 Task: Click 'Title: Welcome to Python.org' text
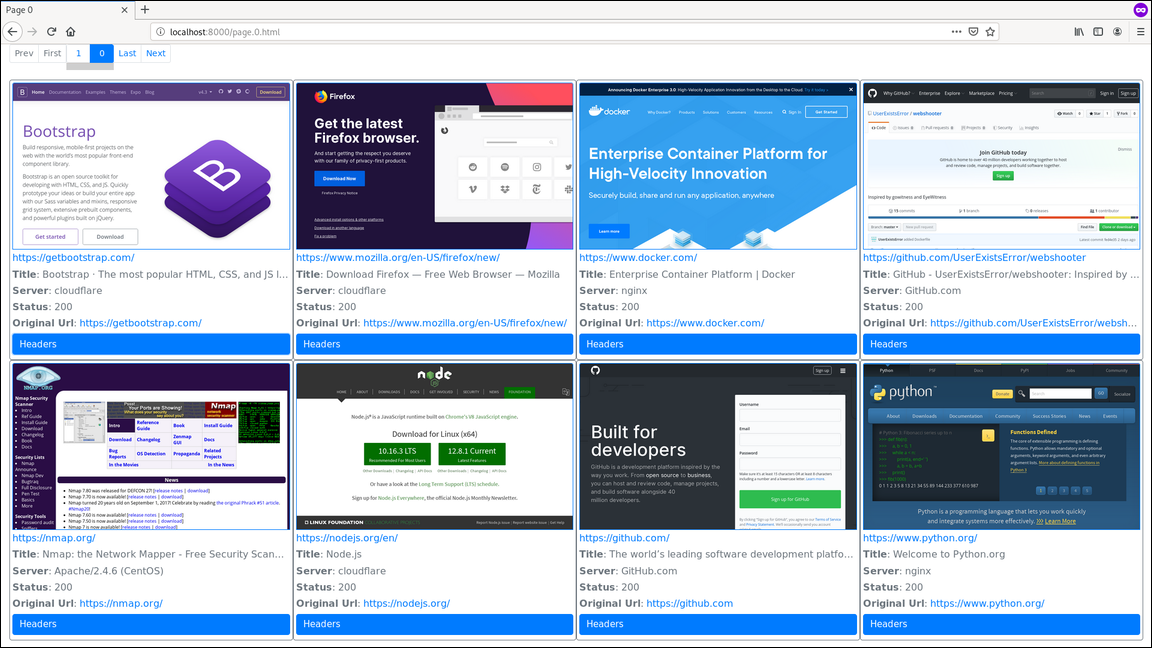934,555
